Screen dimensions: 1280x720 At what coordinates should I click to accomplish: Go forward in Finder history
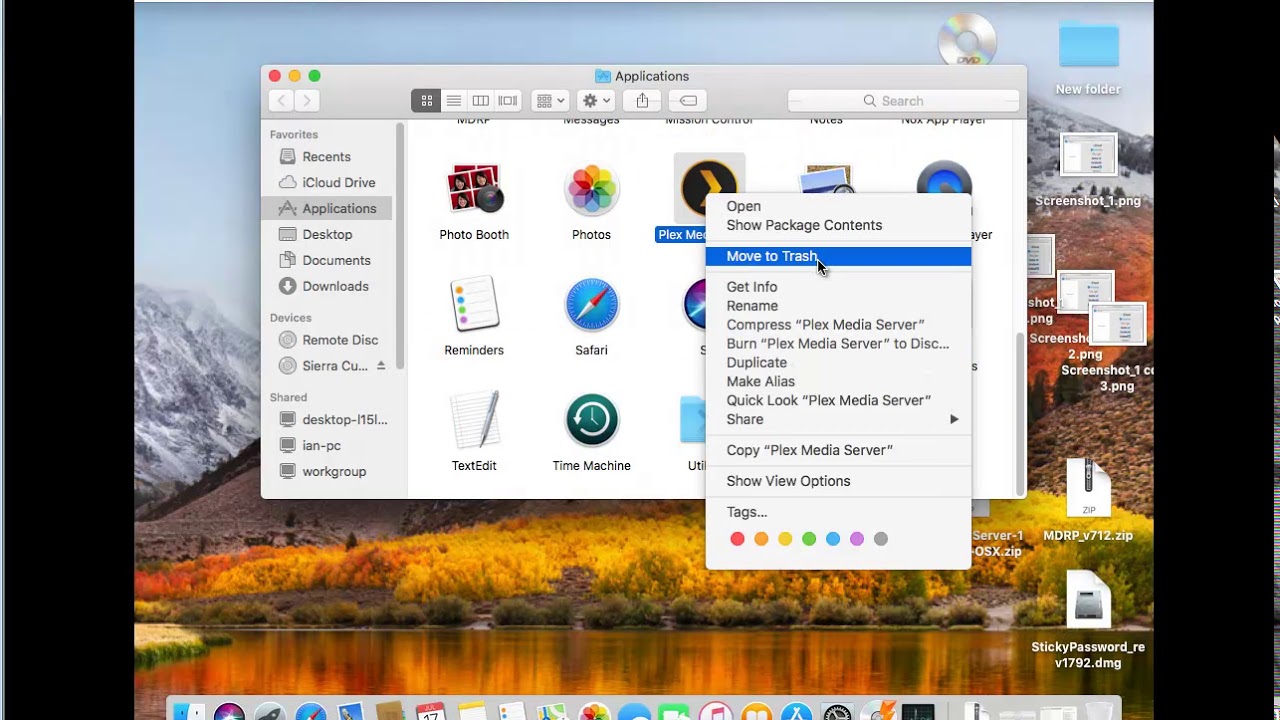307,100
